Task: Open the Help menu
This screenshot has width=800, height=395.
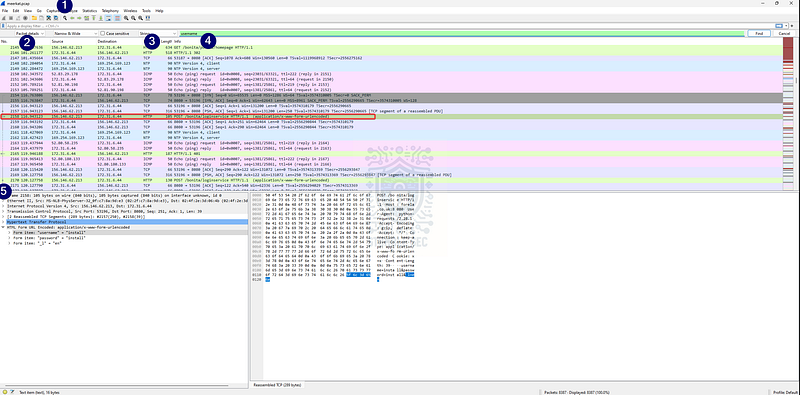Action: 159,11
